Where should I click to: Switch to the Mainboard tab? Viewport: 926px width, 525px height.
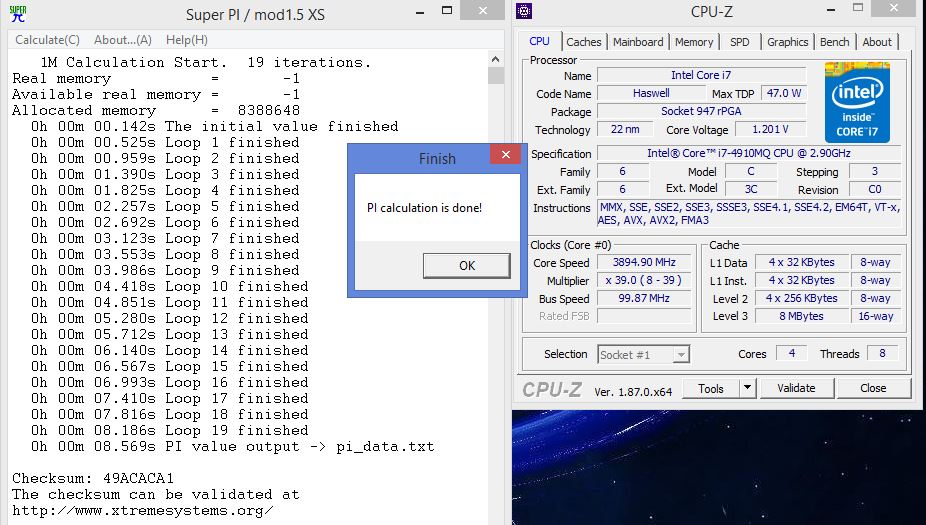point(638,42)
